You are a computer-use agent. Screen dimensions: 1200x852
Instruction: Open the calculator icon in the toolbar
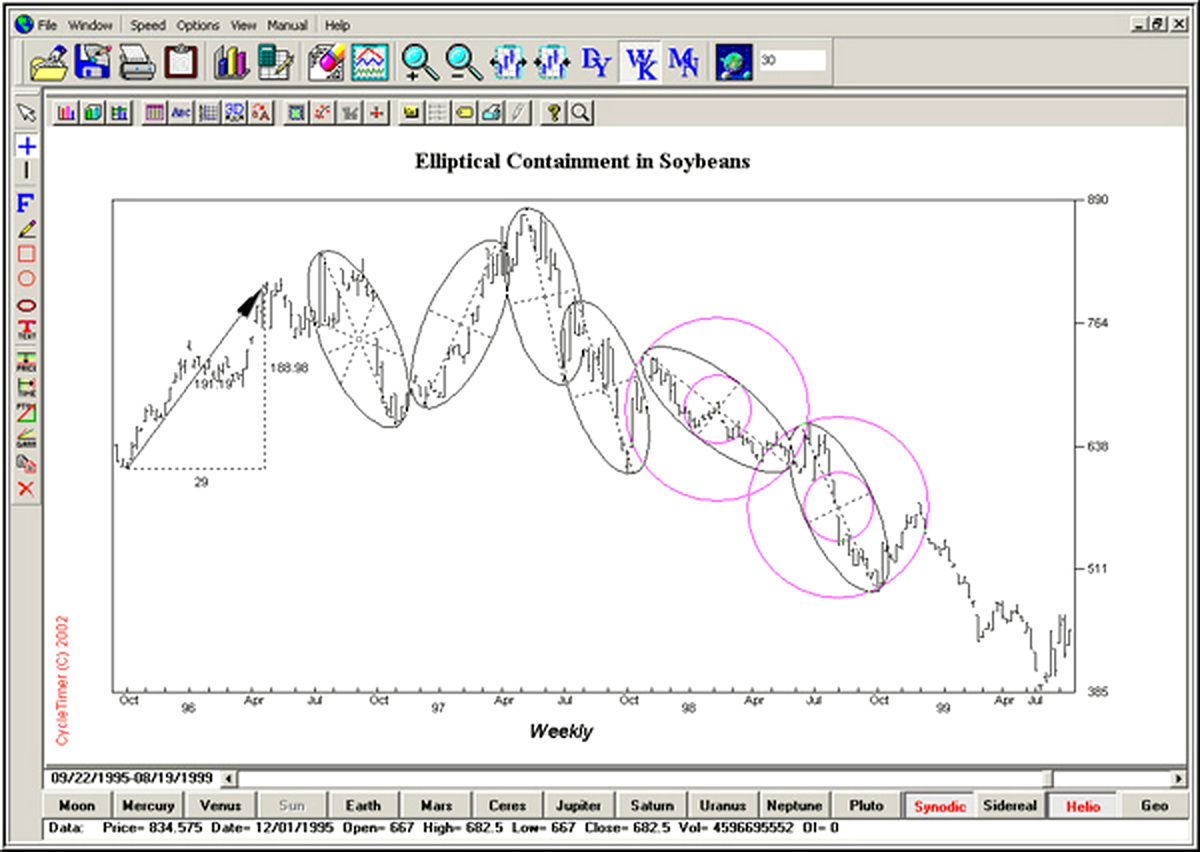(274, 62)
